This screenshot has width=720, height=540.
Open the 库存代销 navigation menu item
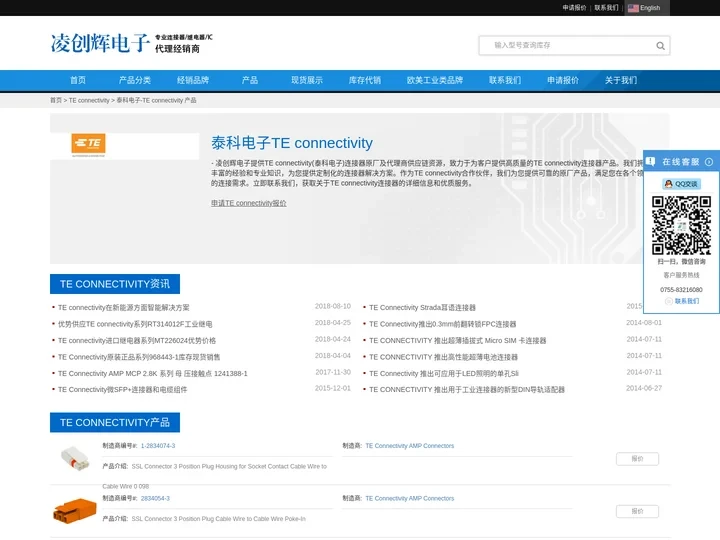tap(365, 80)
